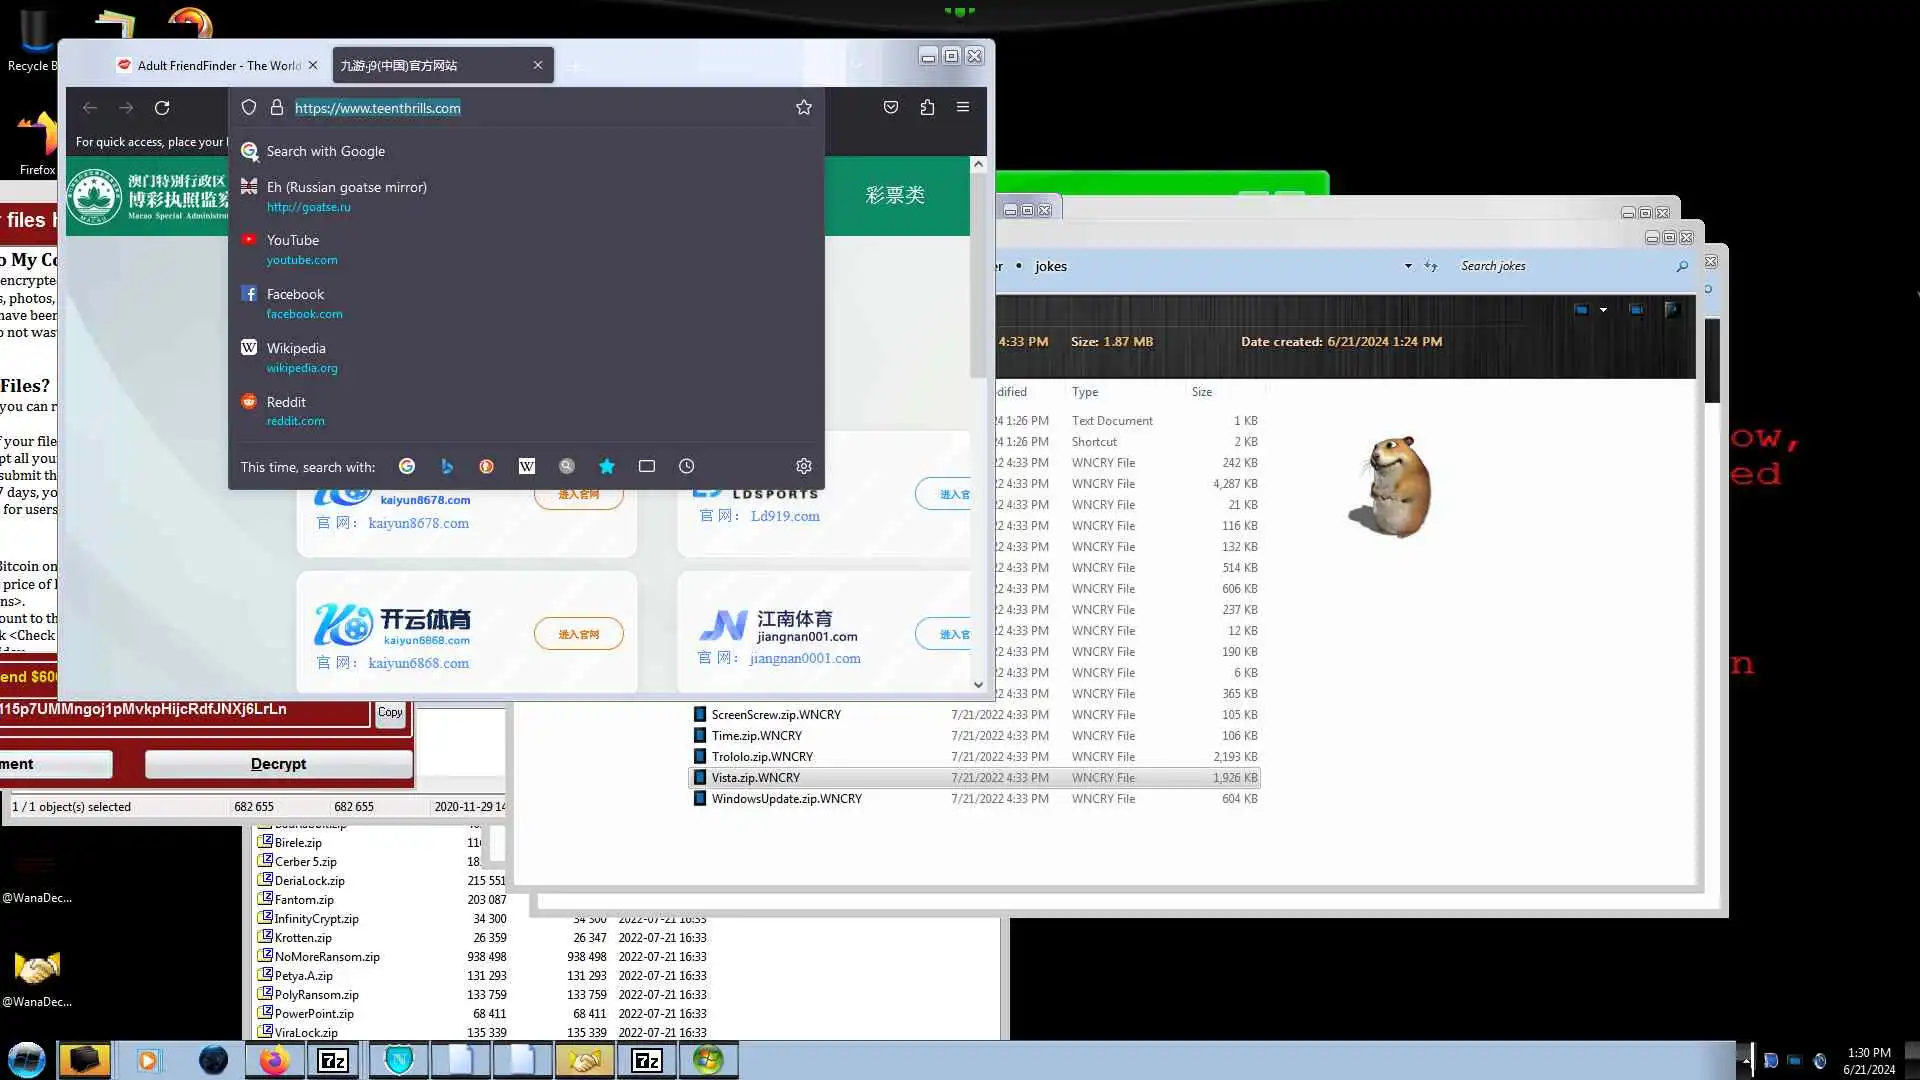Expand the jokes address bar dropdown
The height and width of the screenshot is (1080, 1920).
pyautogui.click(x=1407, y=266)
